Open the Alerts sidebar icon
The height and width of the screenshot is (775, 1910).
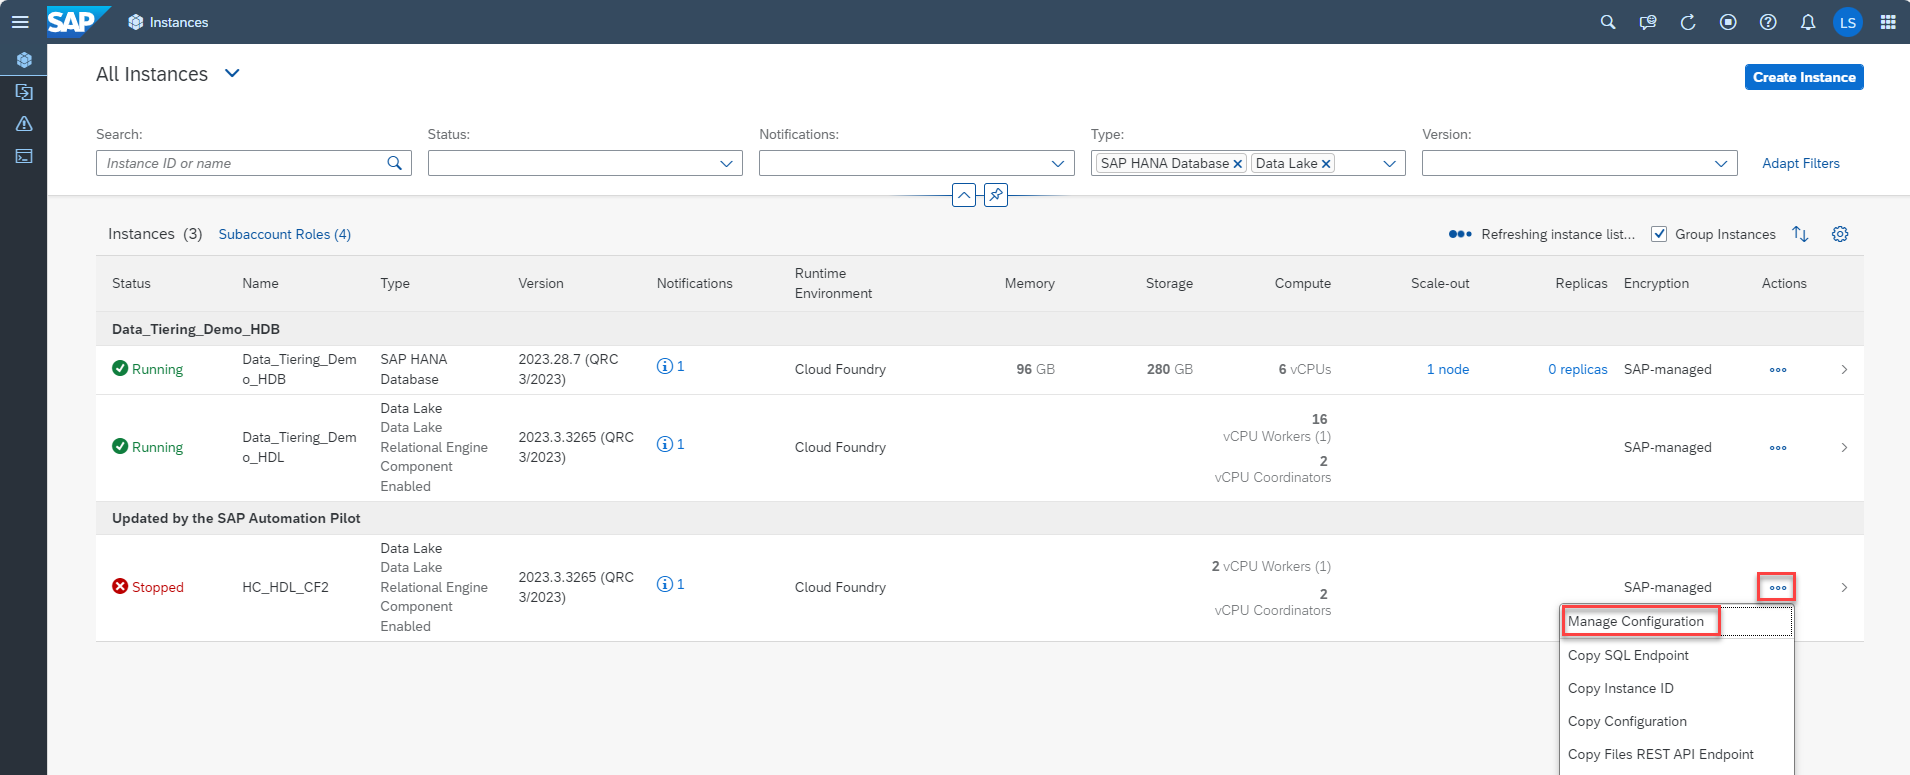[x=24, y=124]
